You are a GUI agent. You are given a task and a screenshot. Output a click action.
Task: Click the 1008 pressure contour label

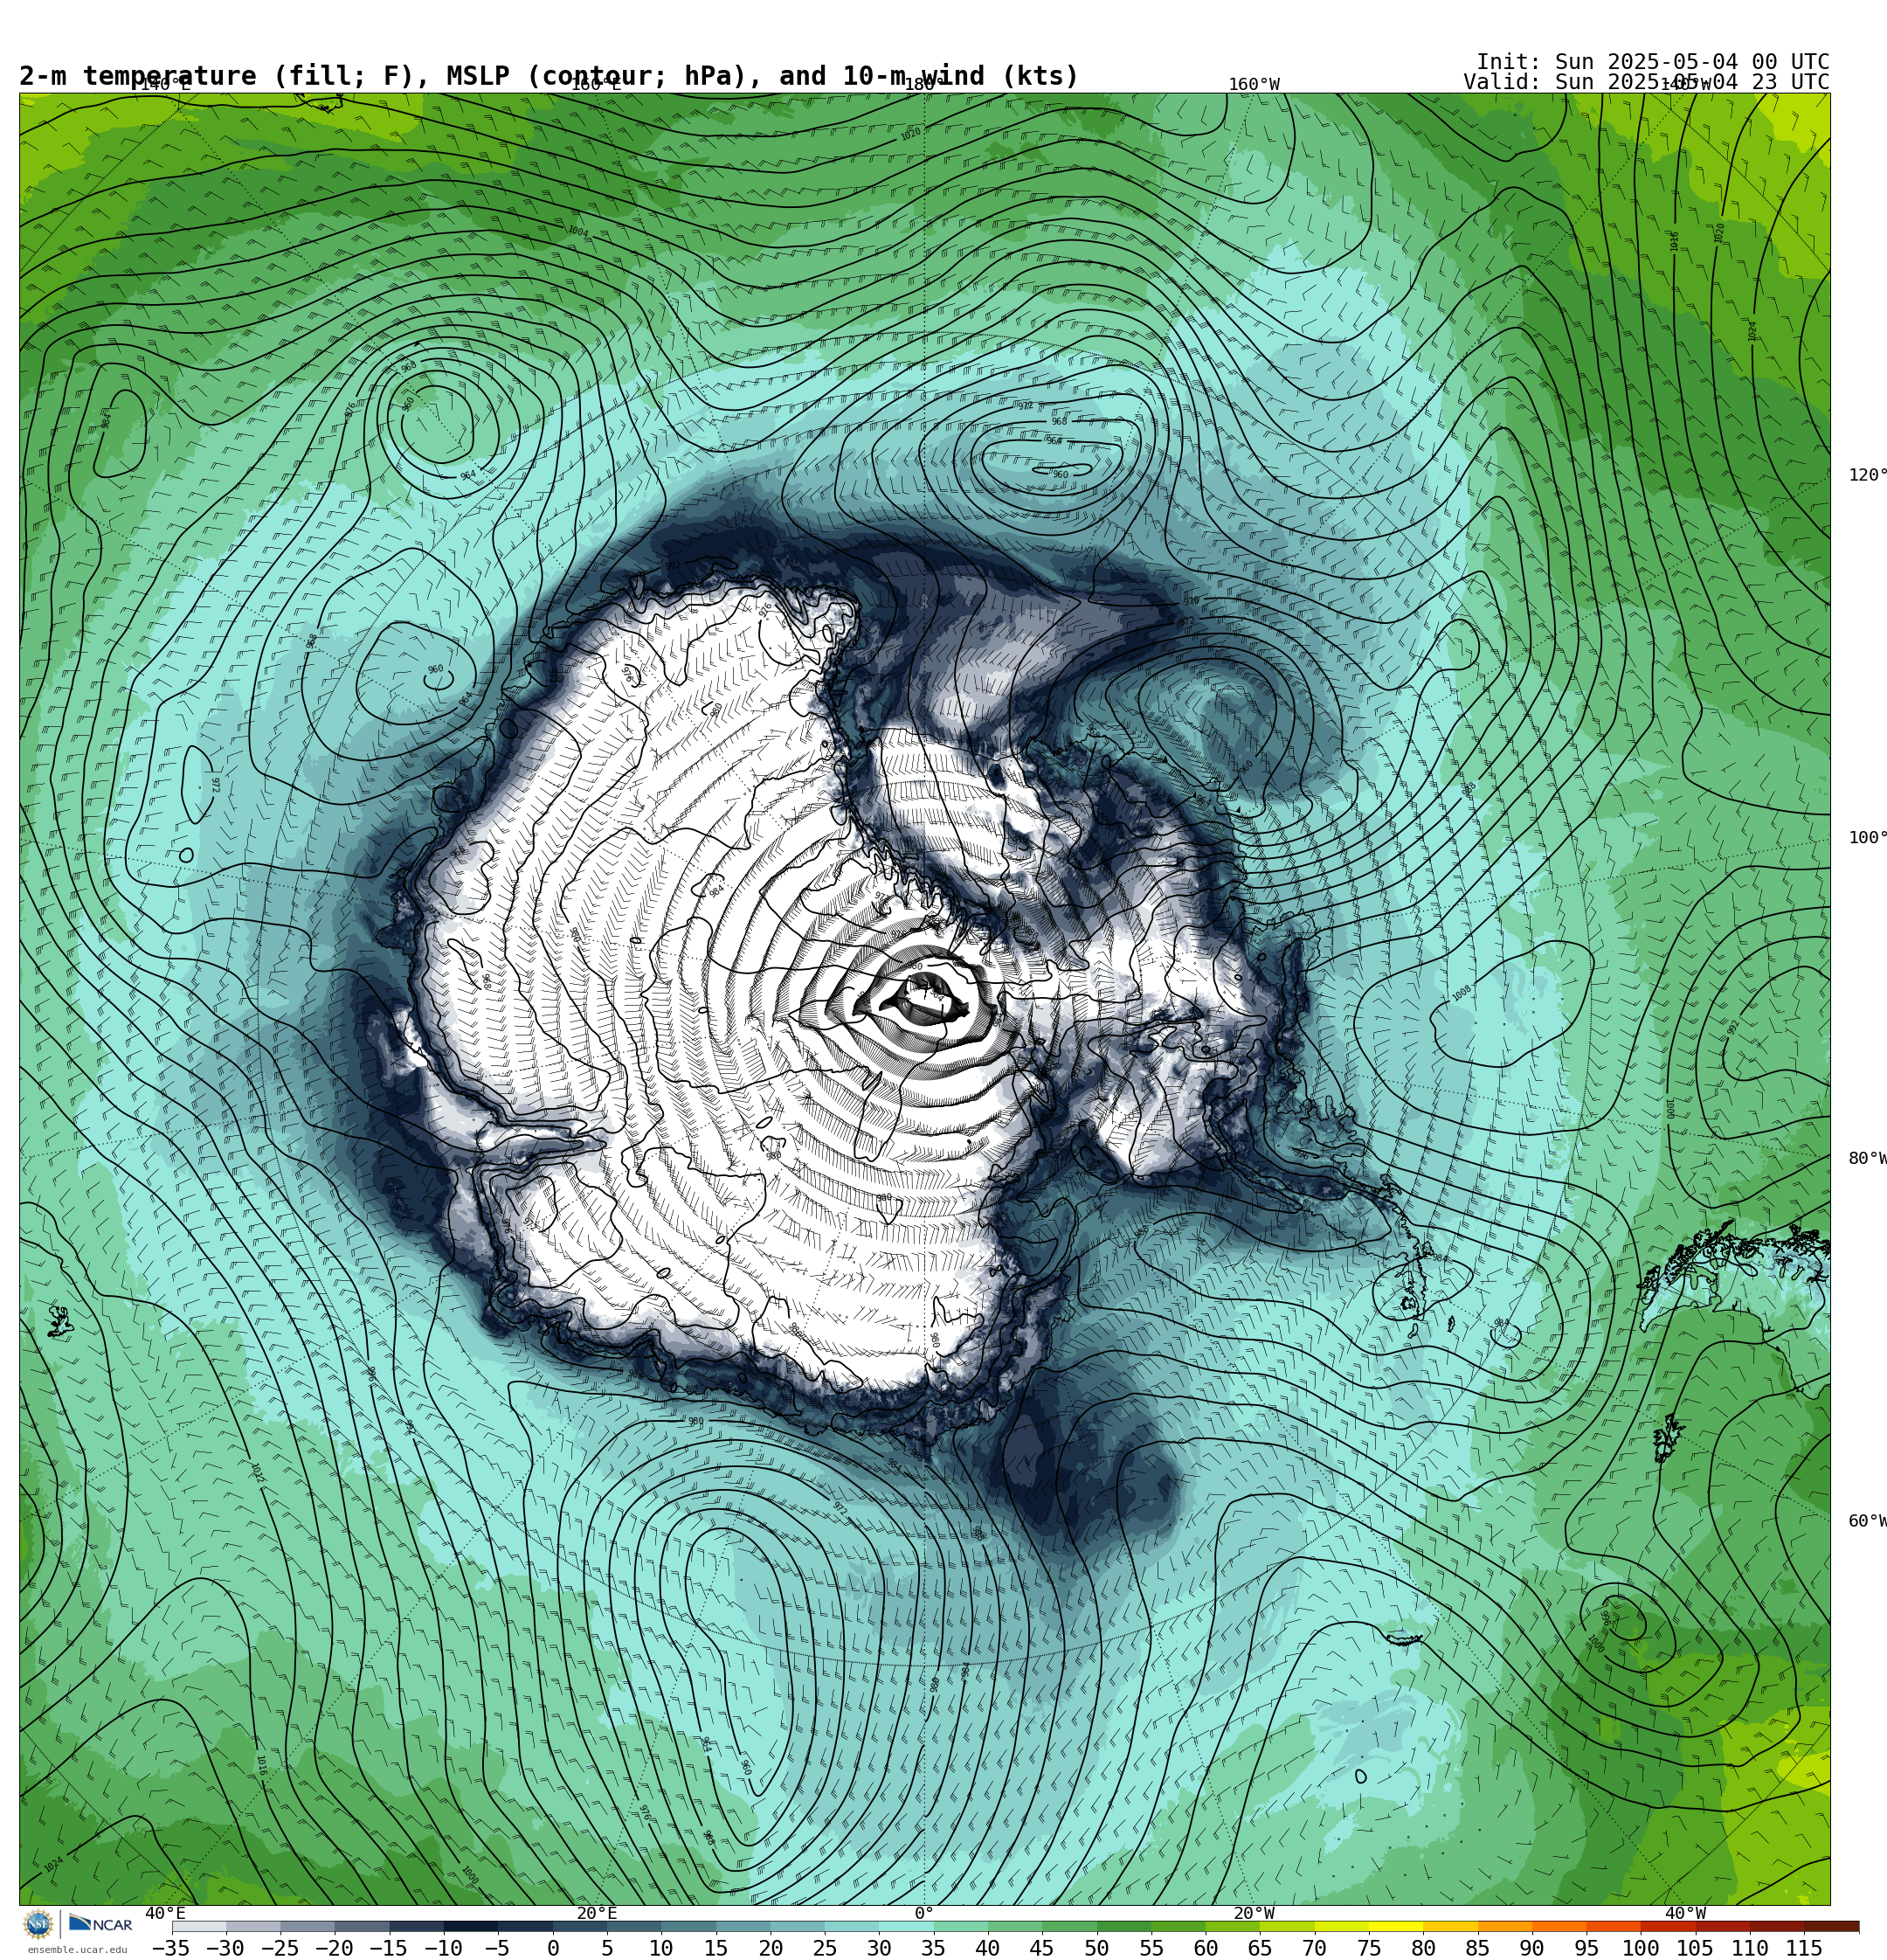pyautogui.click(x=1461, y=993)
